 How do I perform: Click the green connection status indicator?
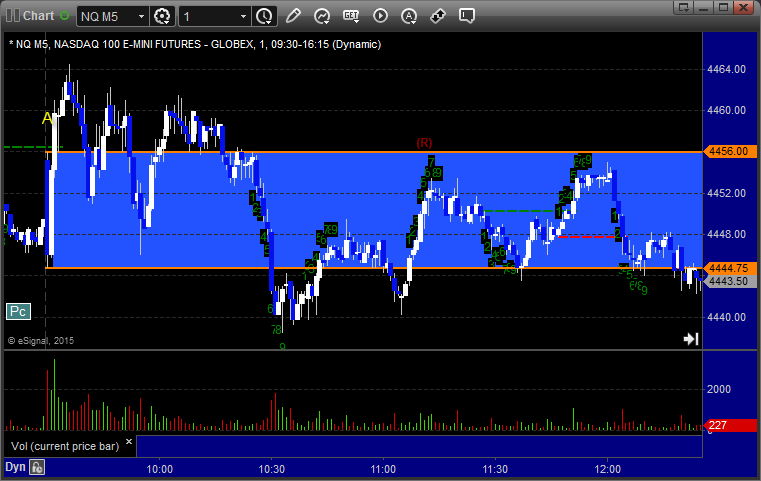[64, 16]
